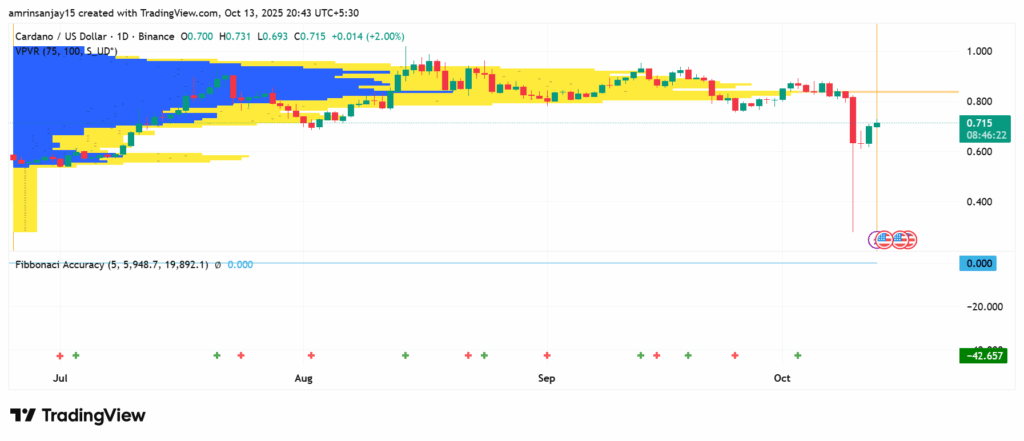Click the blue 0.000 indicator value tag

point(981,264)
